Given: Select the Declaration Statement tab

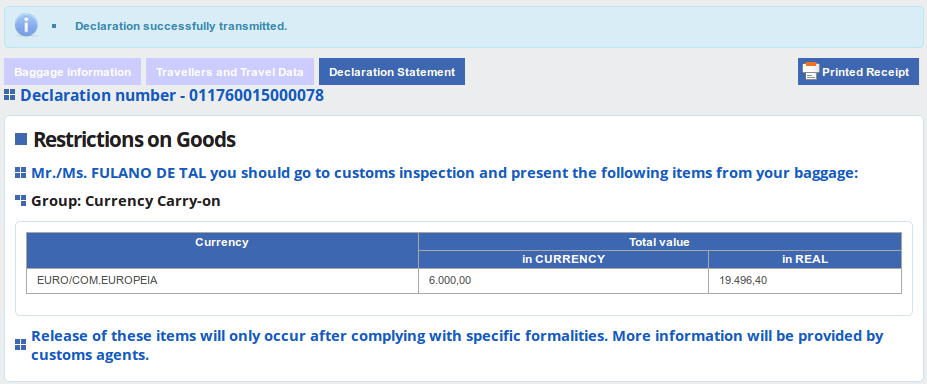Looking at the screenshot, I should (392, 71).
